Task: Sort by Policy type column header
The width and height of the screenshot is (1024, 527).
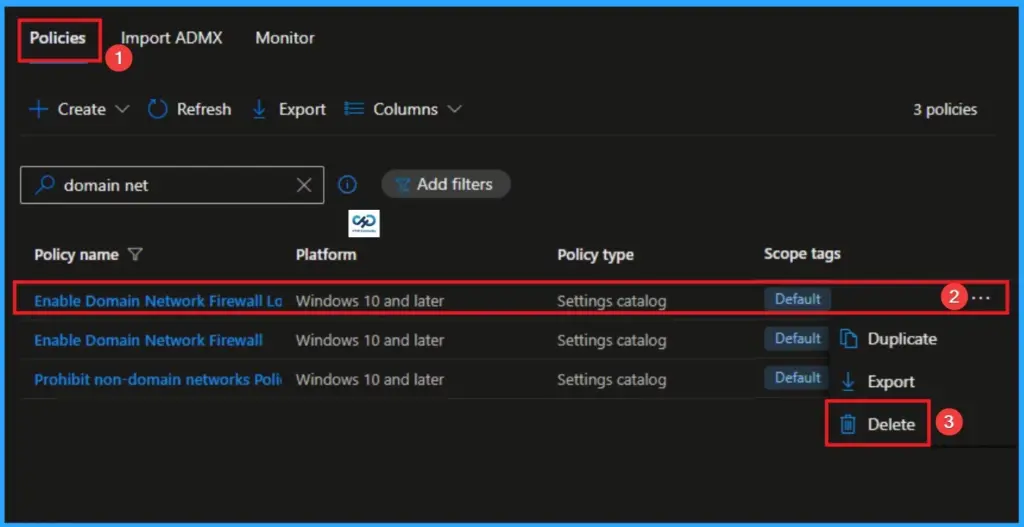Action: click(x=595, y=255)
